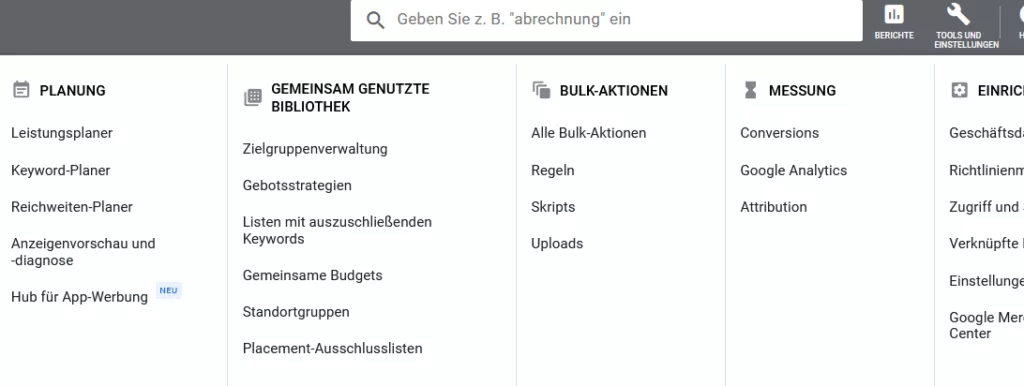Click the Gemeinsam genutzte Bibliothek icon
Viewport: 1024px width, 386px height.
tap(253, 97)
